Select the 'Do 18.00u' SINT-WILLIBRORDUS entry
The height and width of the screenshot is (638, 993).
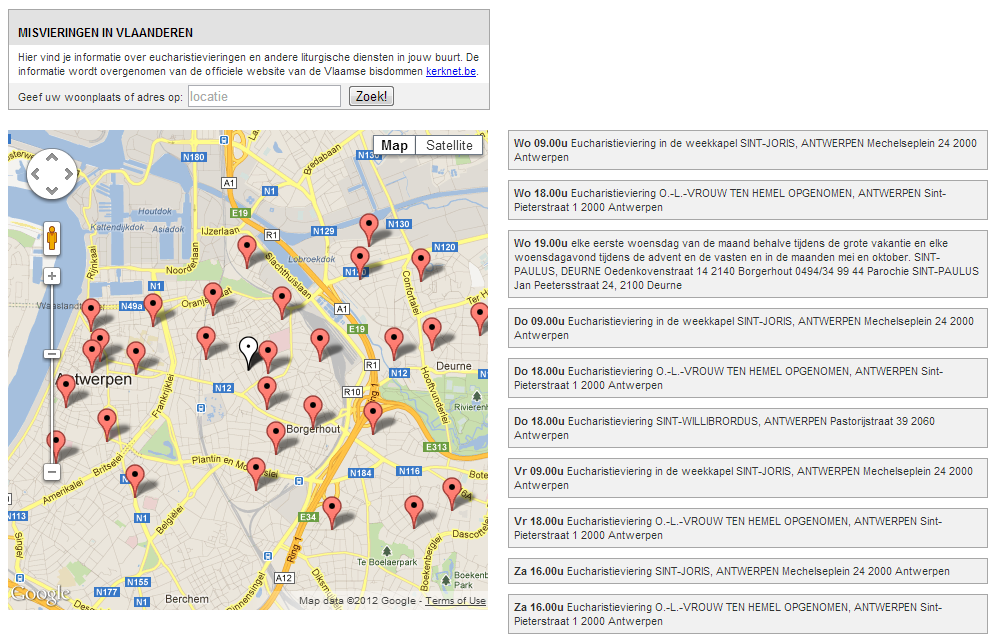[x=747, y=428]
